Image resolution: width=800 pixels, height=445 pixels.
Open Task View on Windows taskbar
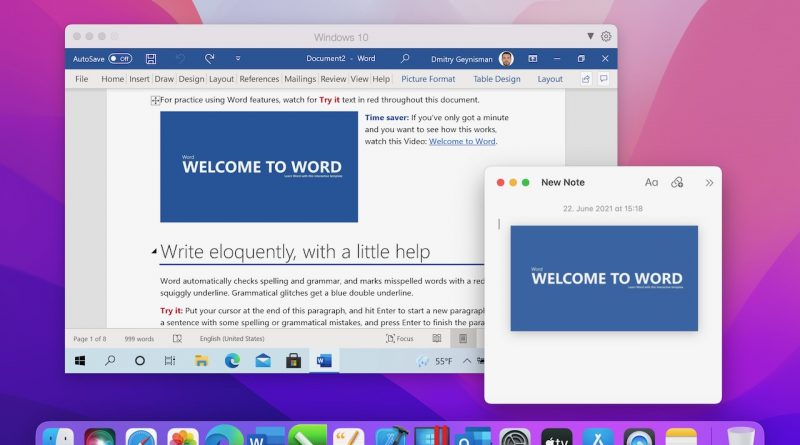click(170, 361)
